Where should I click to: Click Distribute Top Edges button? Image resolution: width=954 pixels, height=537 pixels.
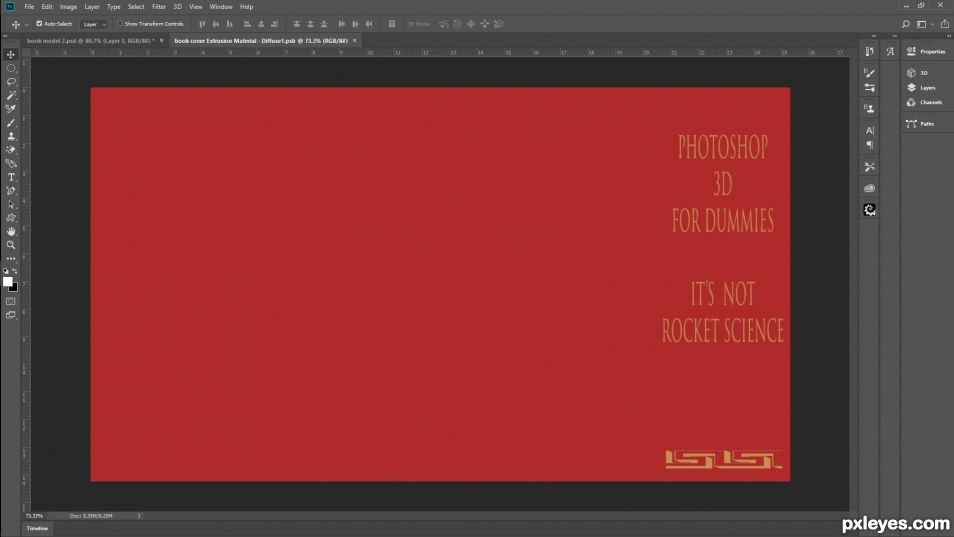[x=296, y=24]
